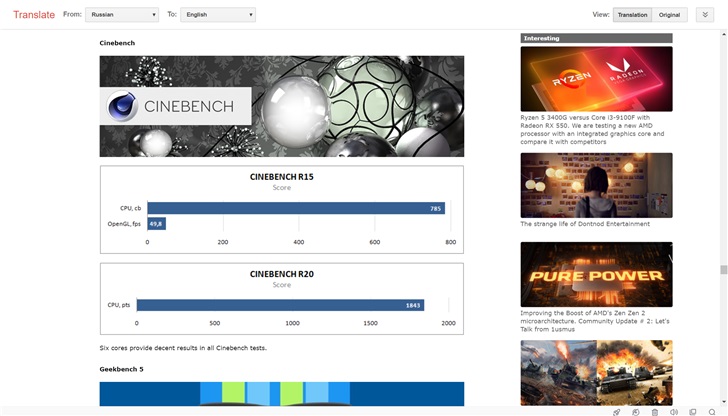Click the 'CPU, pts' axis label
This screenshot has height=416, width=728.
118,305
